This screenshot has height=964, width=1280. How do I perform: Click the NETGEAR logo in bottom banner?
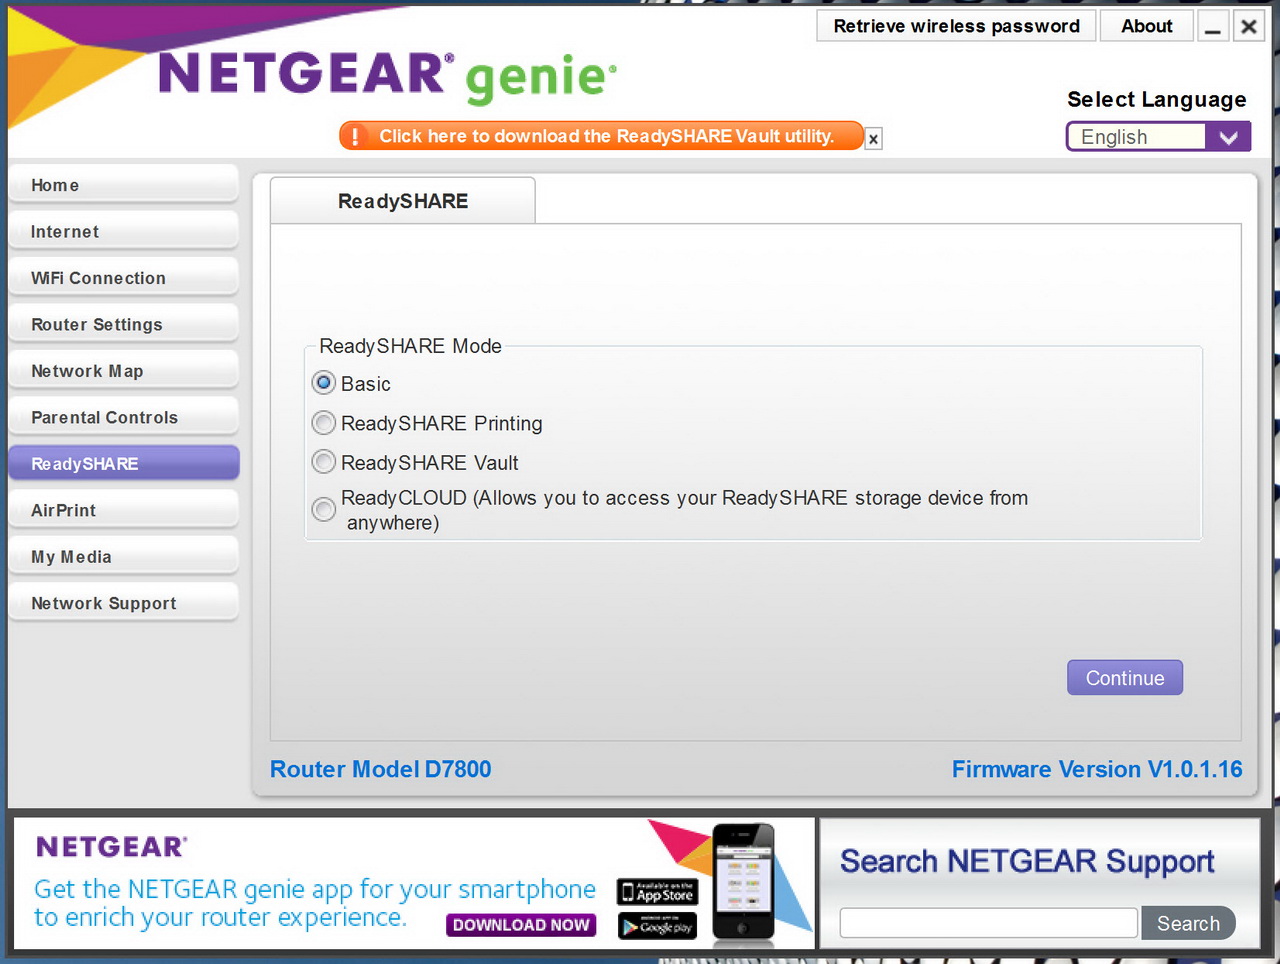click(111, 847)
